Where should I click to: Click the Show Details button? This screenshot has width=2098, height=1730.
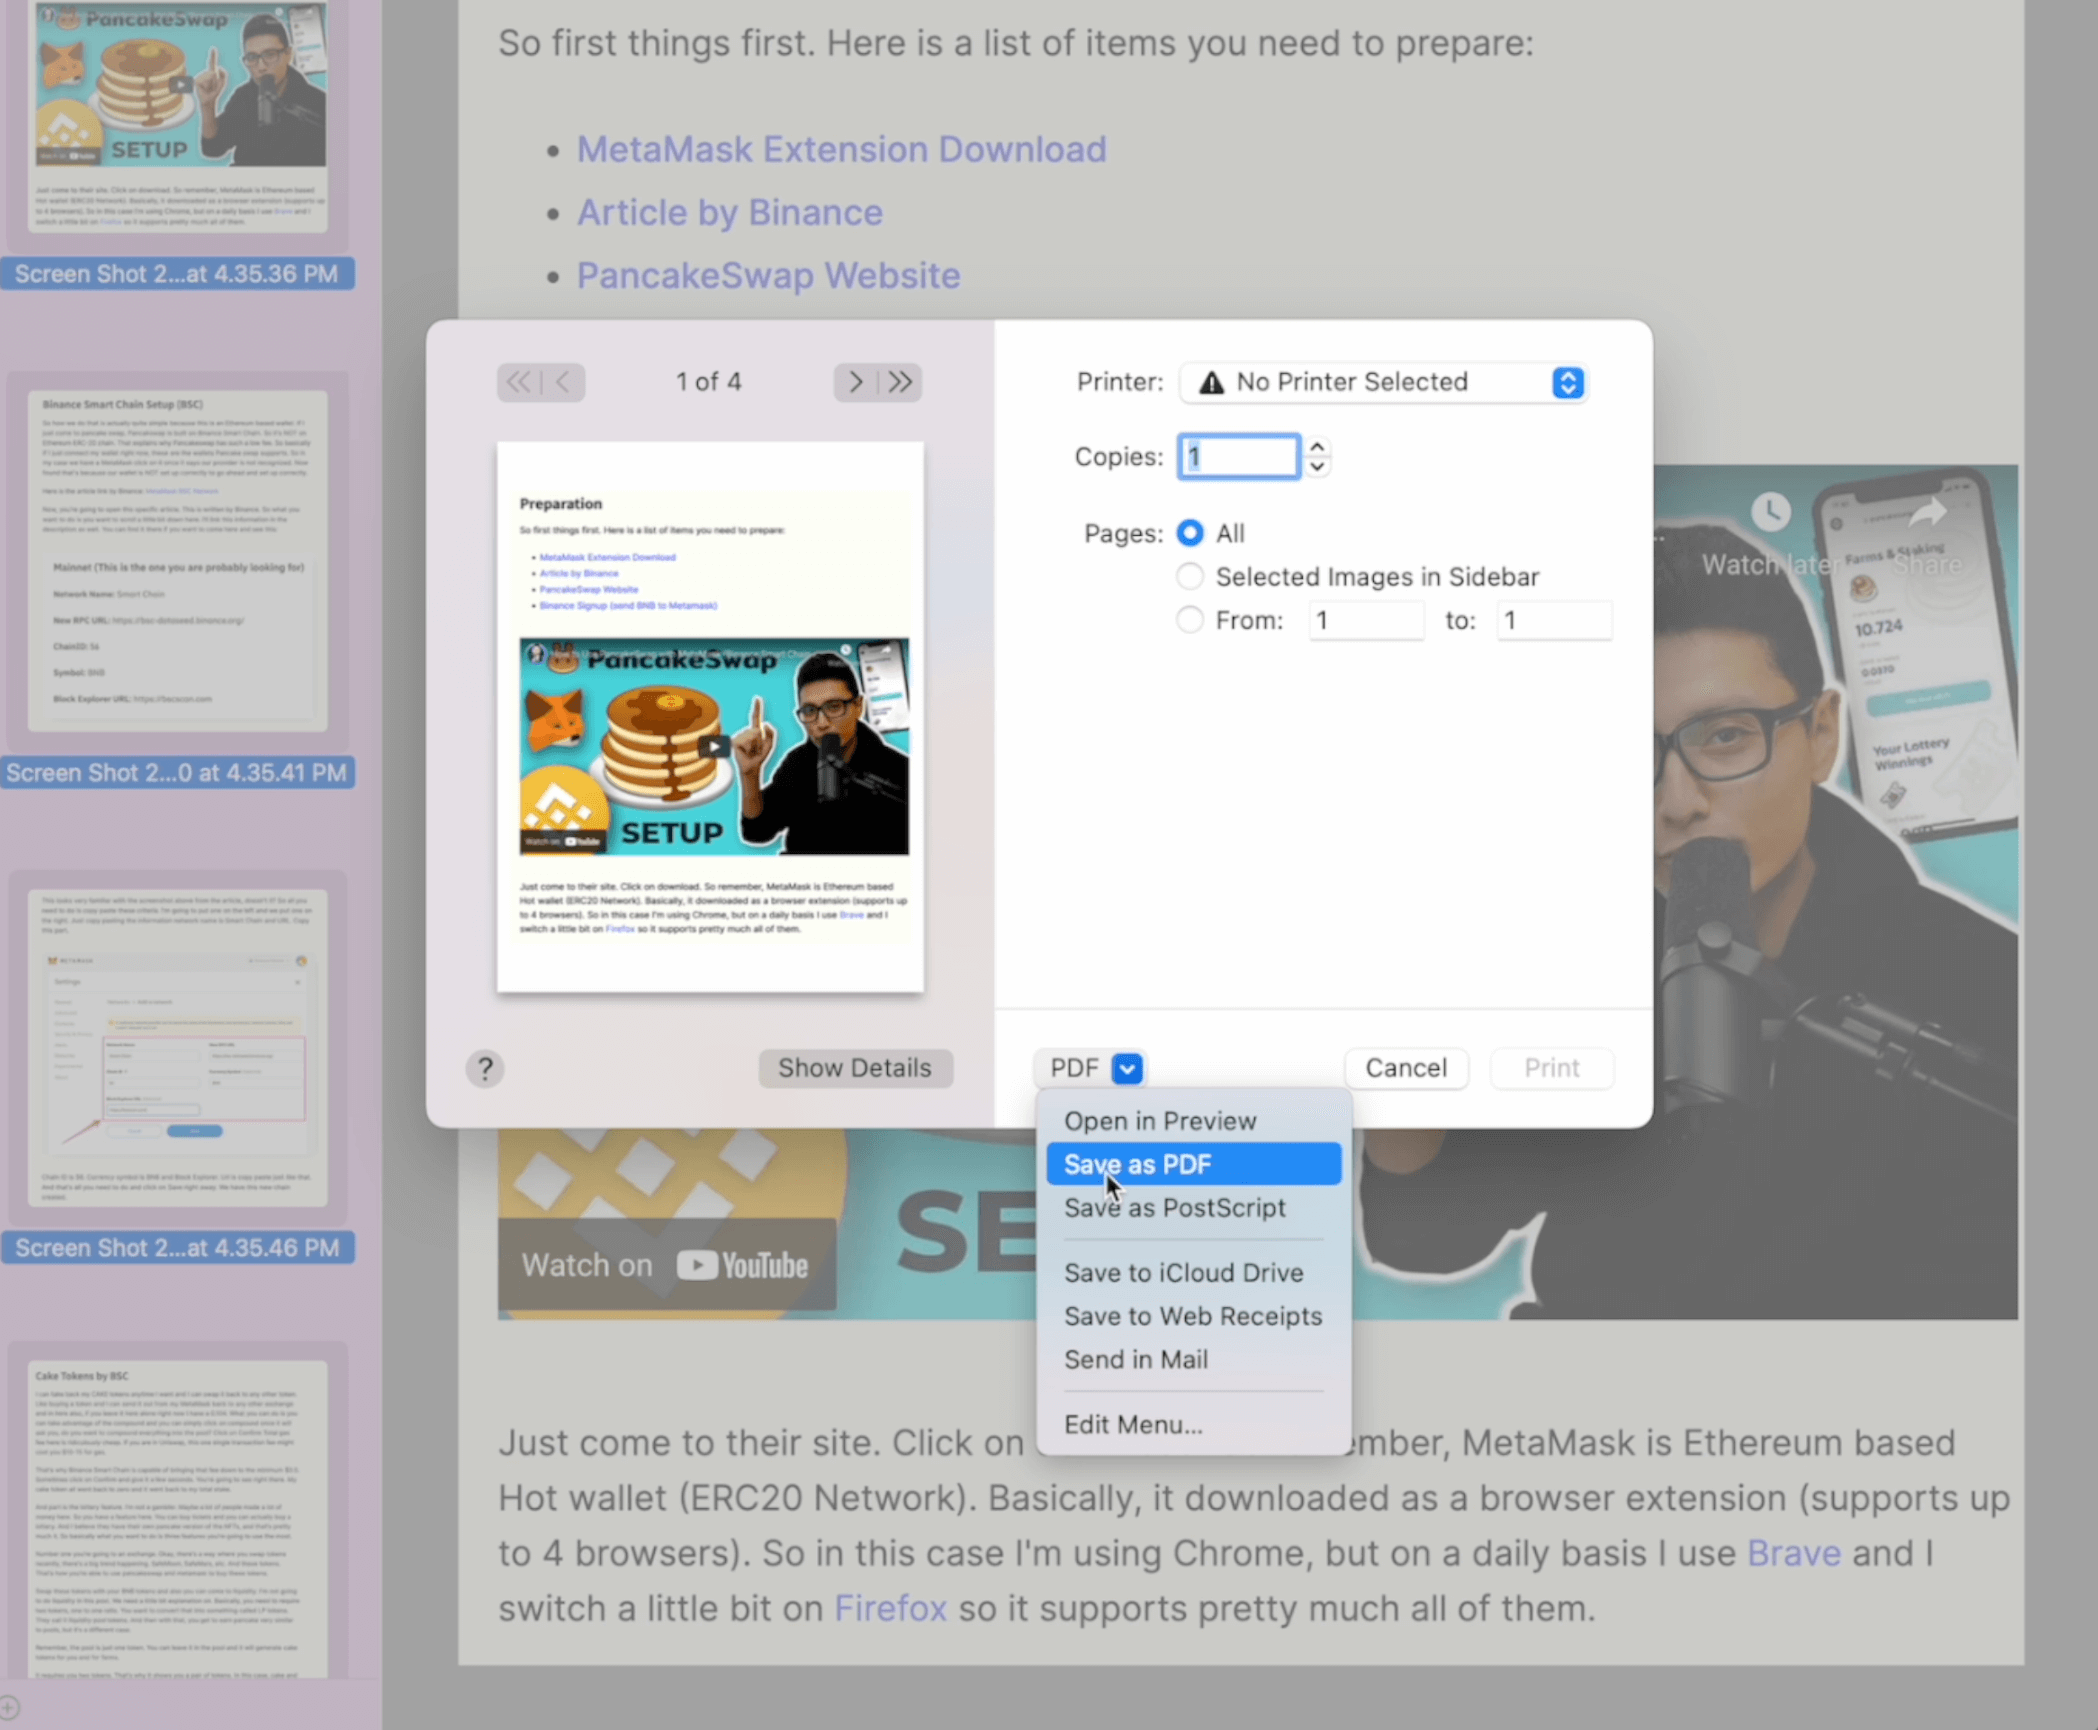[855, 1068]
